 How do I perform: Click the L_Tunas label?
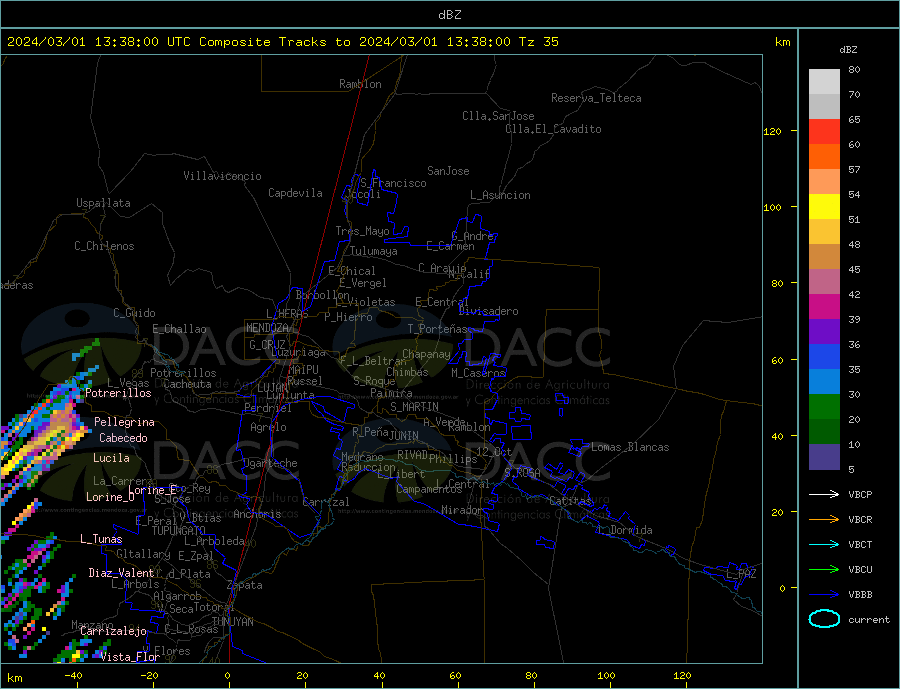coord(101,539)
